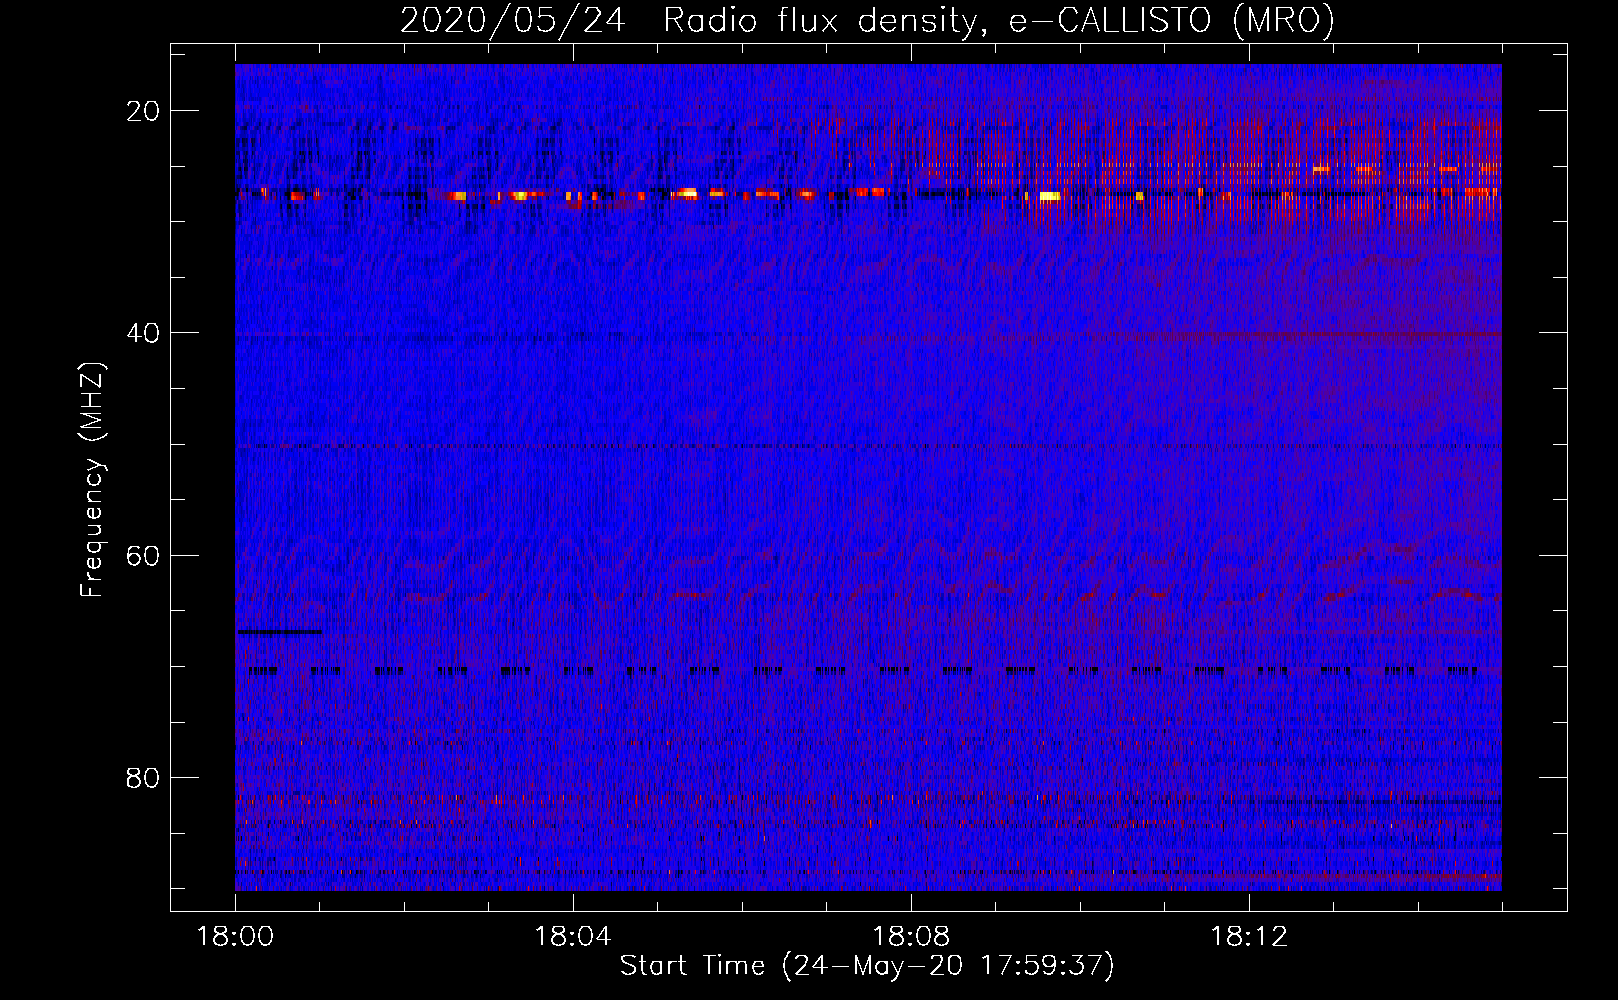Click the '18:08' time tick label
The height and width of the screenshot is (1000, 1618).
(911, 937)
